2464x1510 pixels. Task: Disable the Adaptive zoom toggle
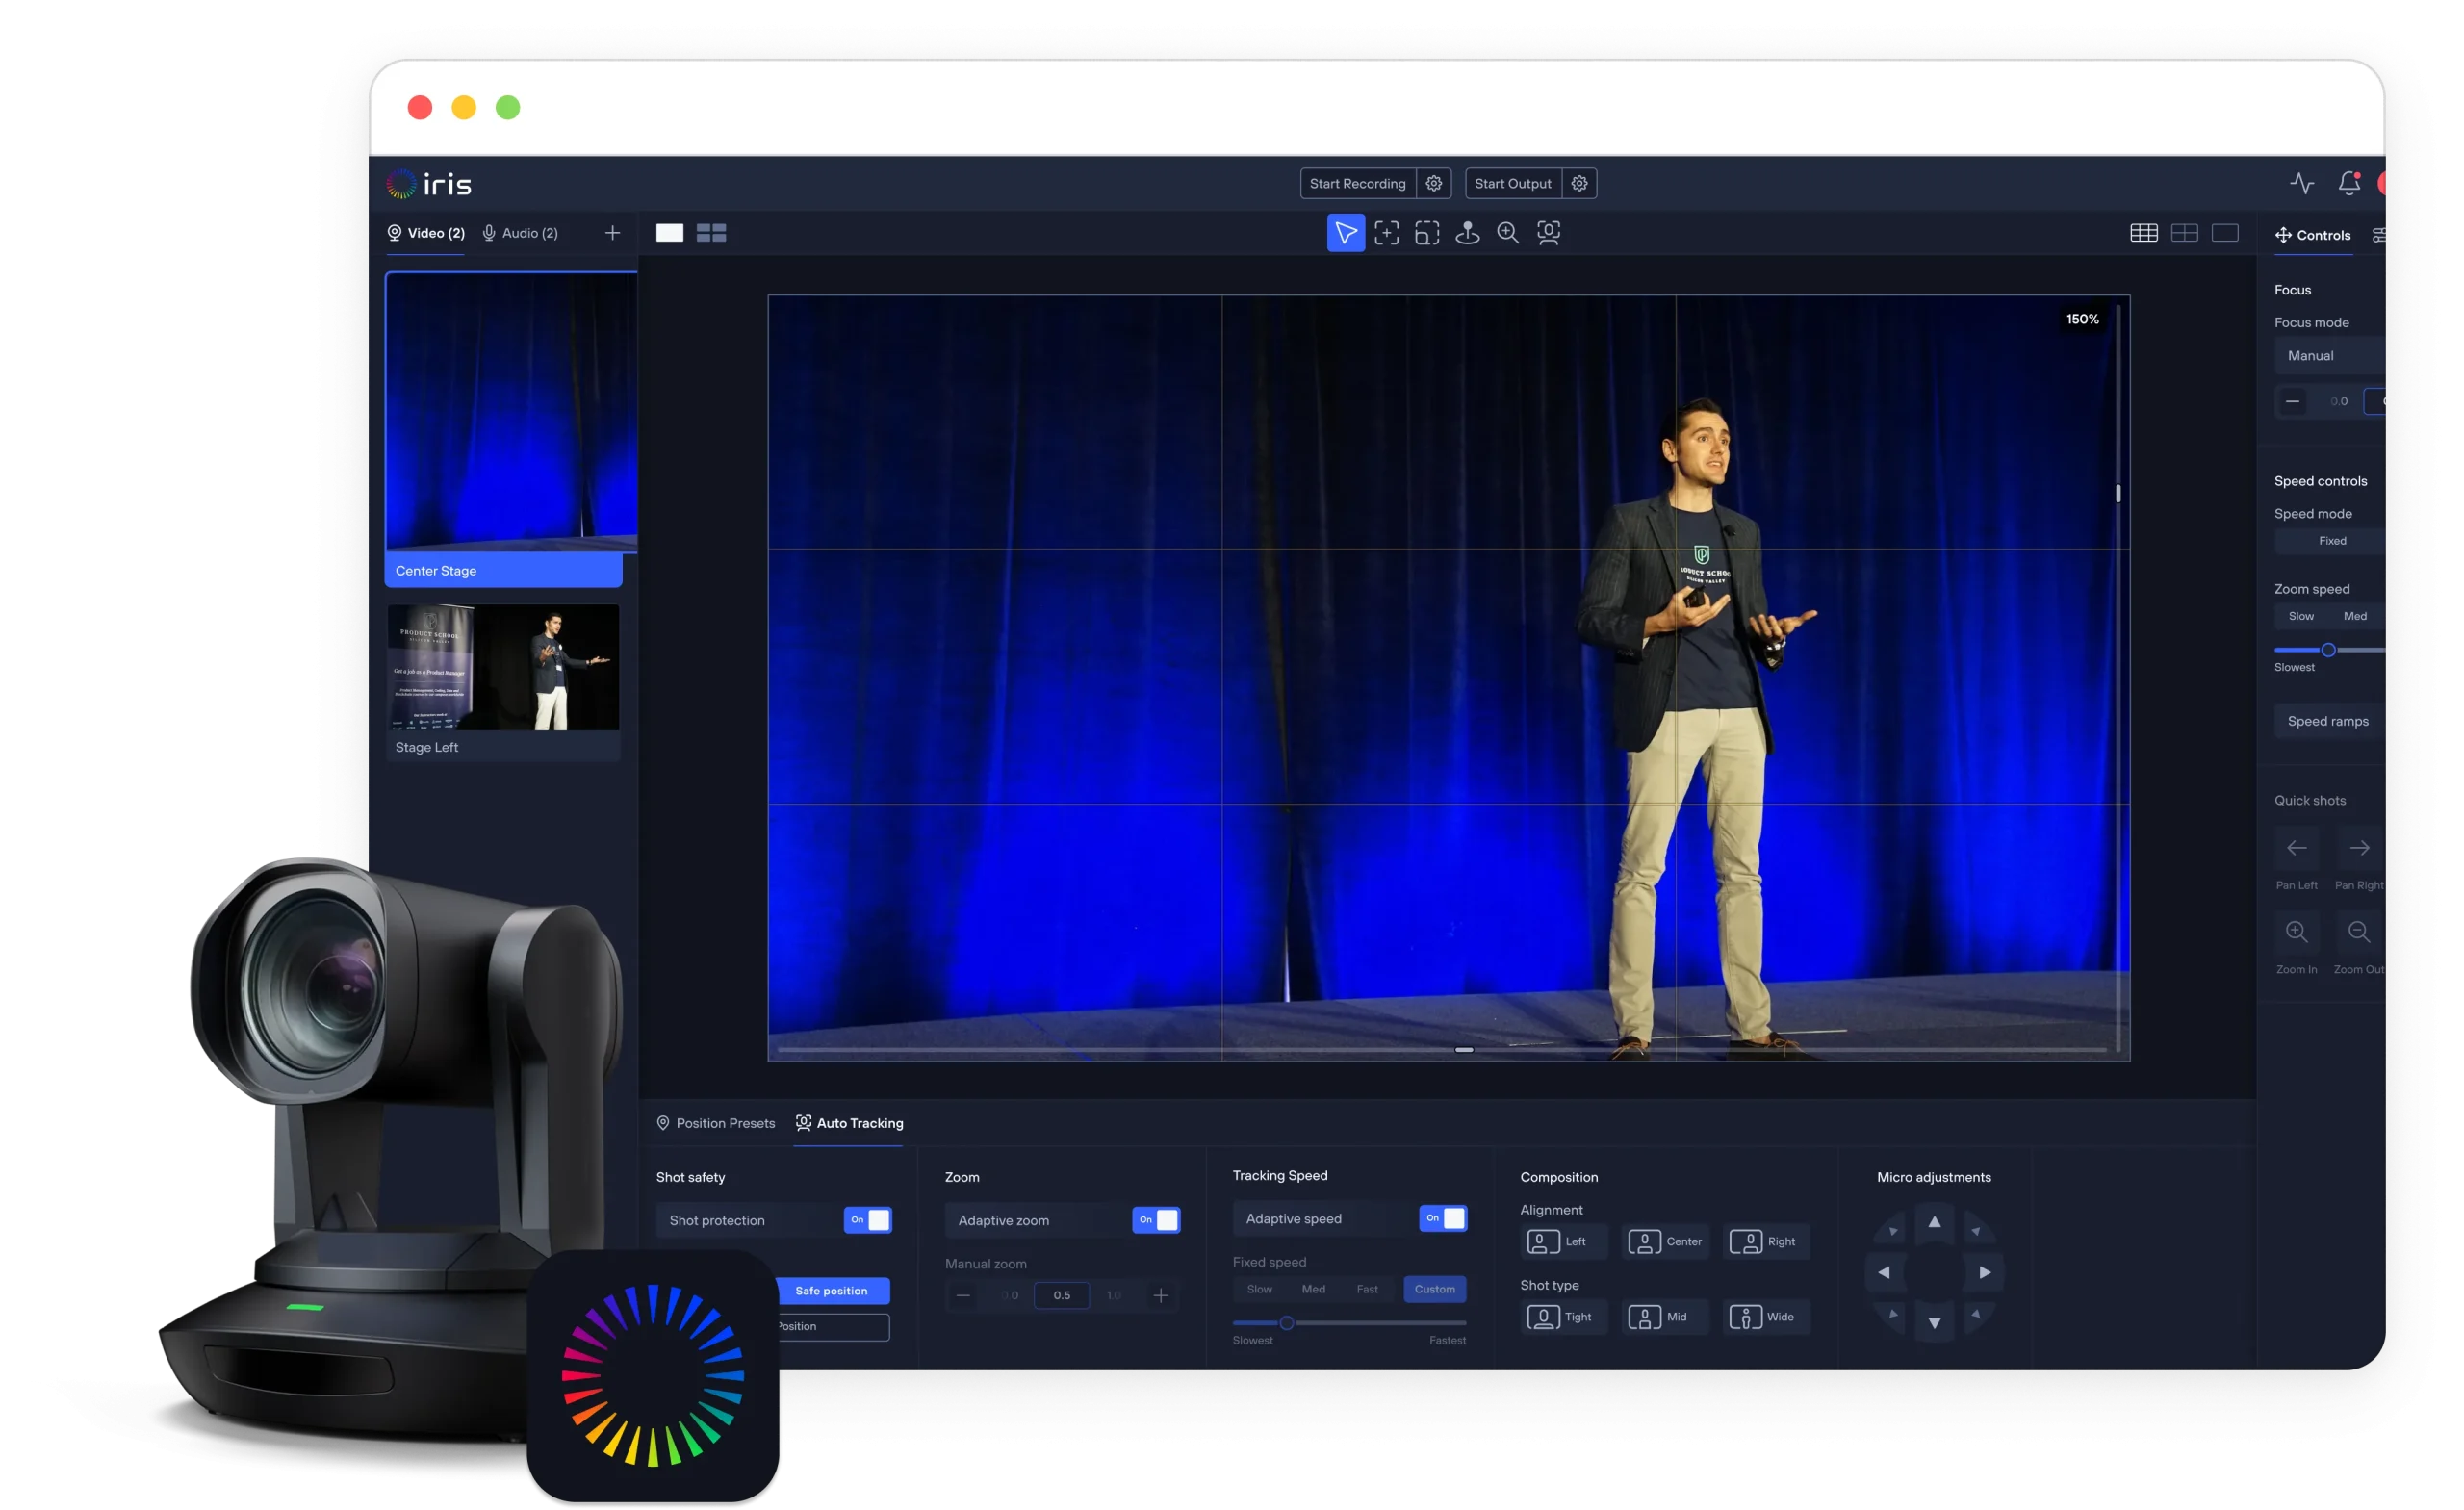pyautogui.click(x=1156, y=1220)
